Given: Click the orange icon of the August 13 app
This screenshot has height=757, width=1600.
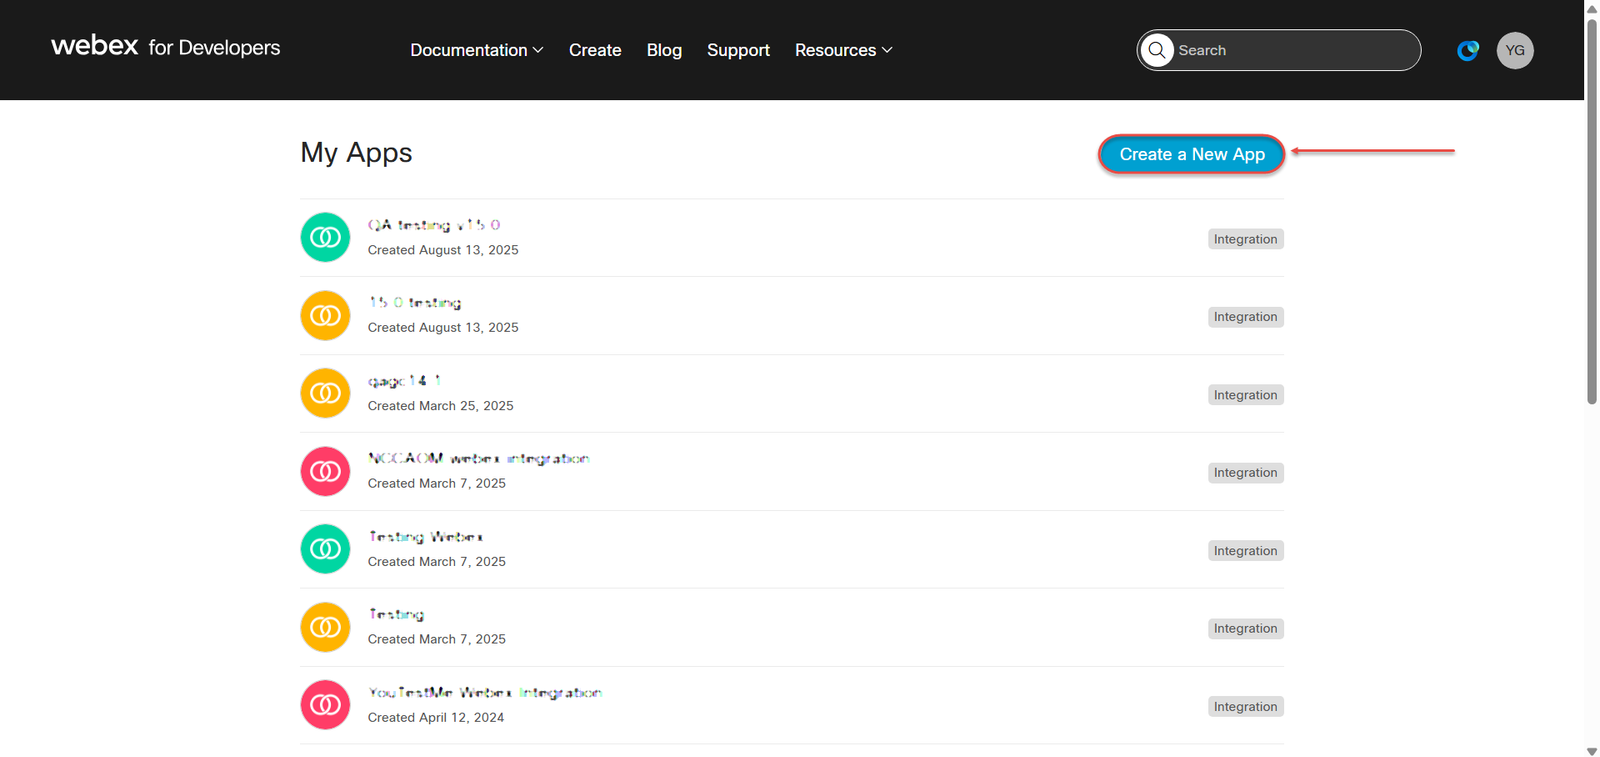Looking at the screenshot, I should click(325, 315).
